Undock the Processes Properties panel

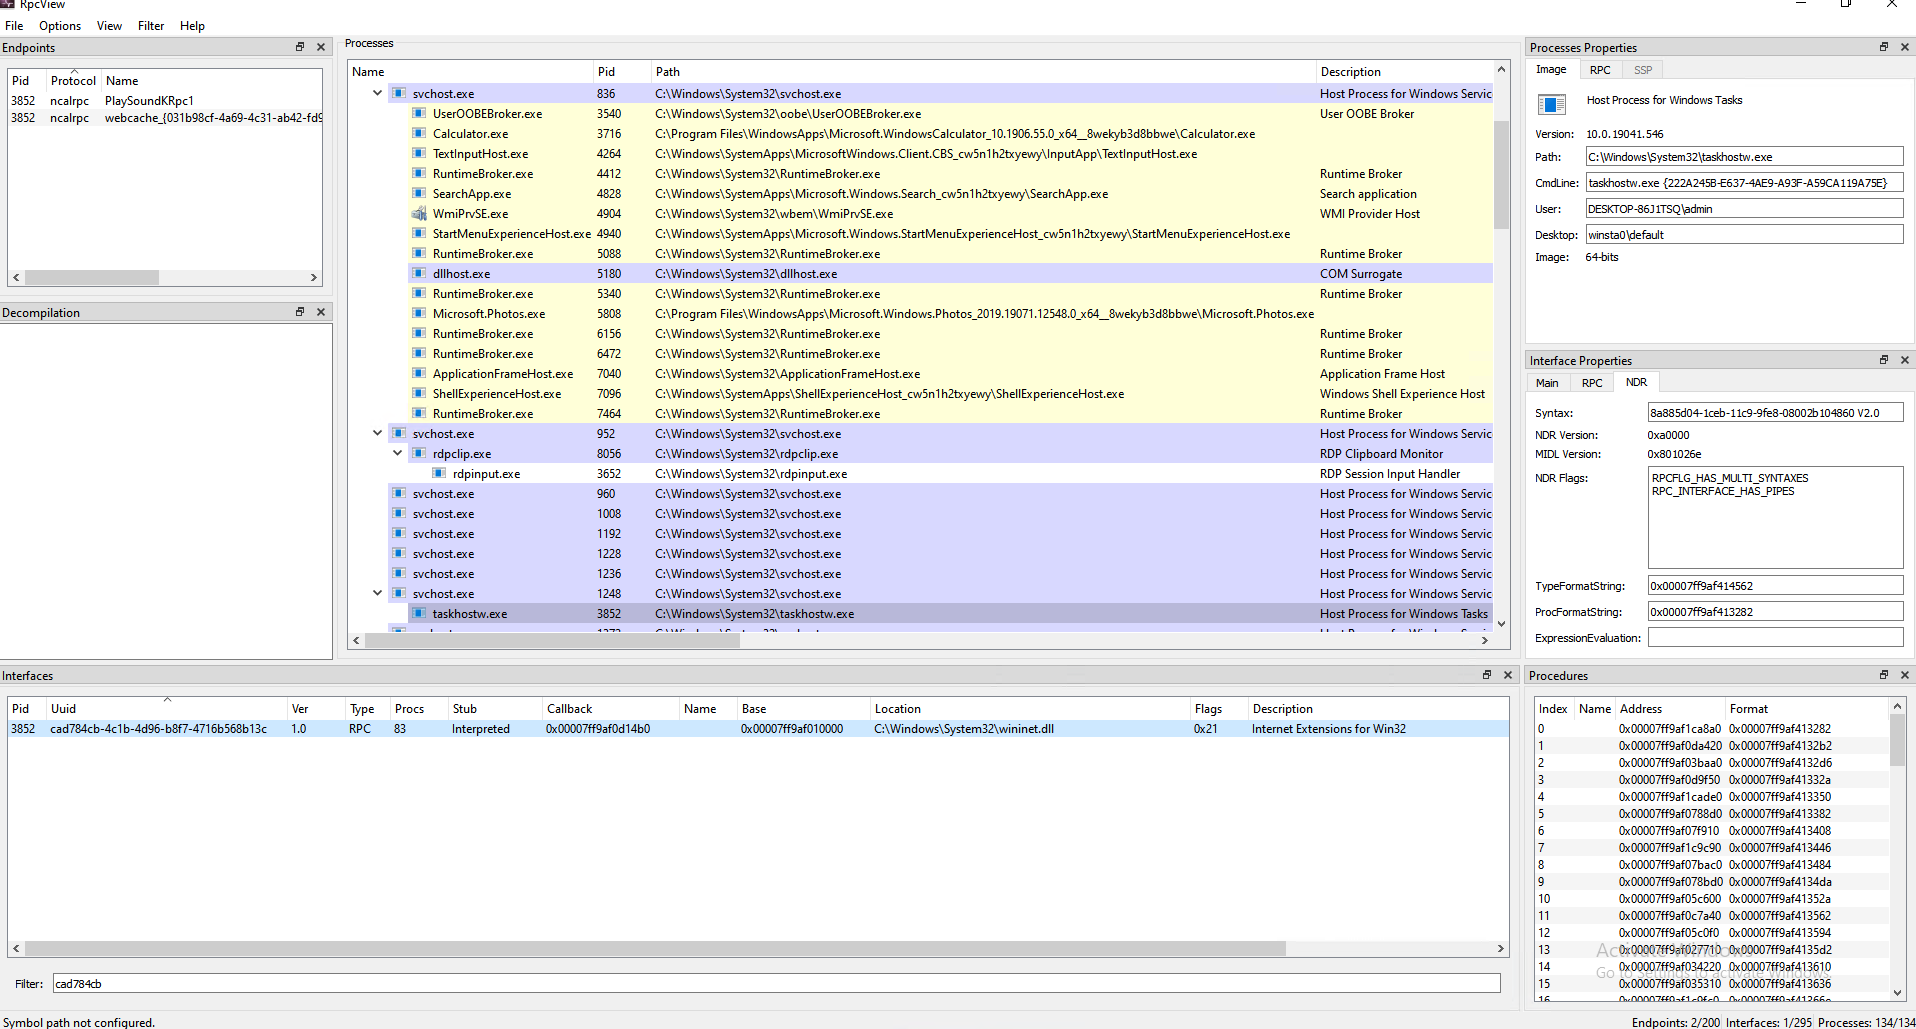click(1883, 47)
